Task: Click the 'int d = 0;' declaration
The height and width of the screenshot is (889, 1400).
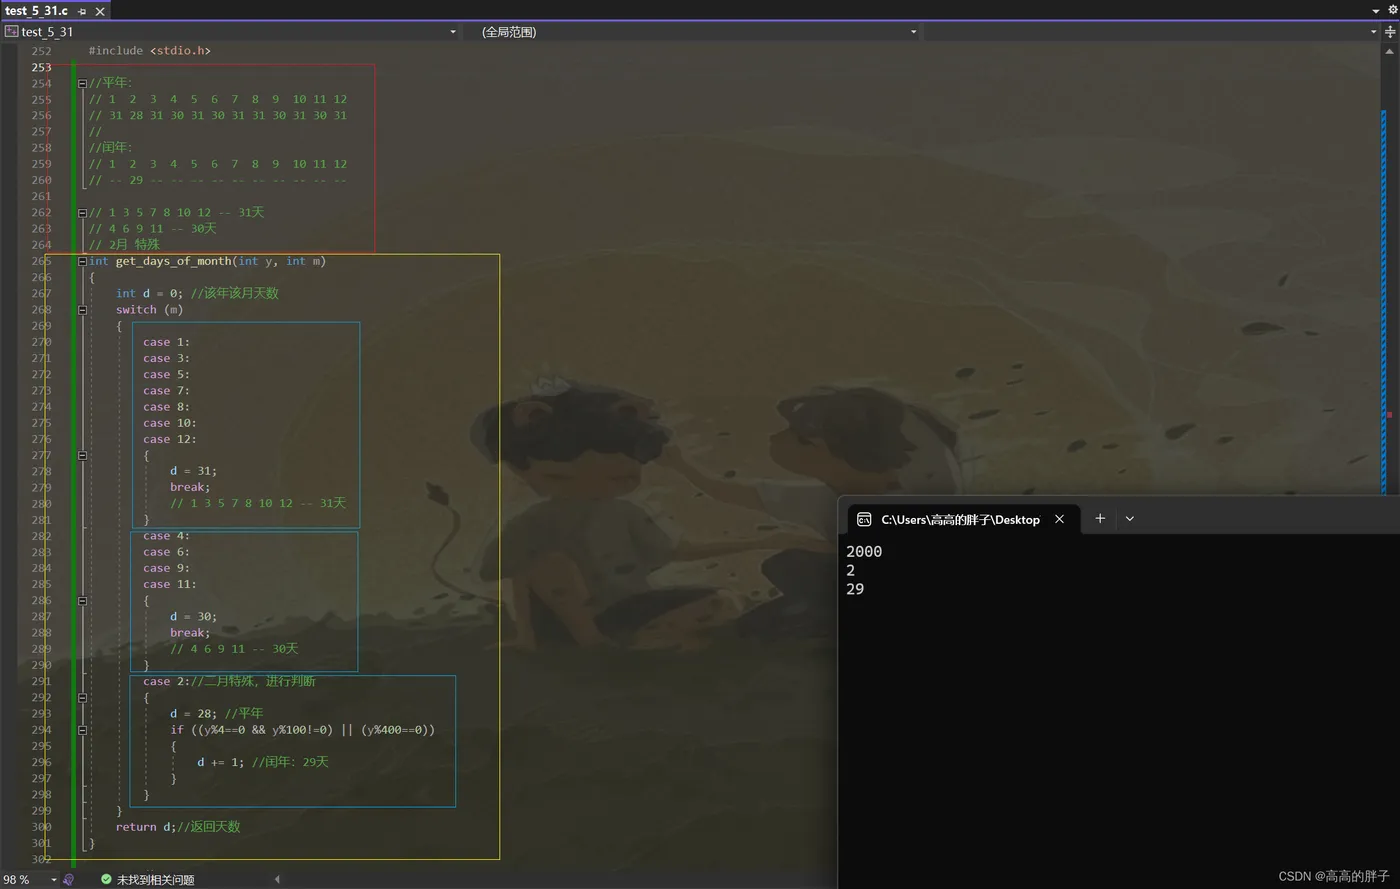Action: click(x=149, y=293)
